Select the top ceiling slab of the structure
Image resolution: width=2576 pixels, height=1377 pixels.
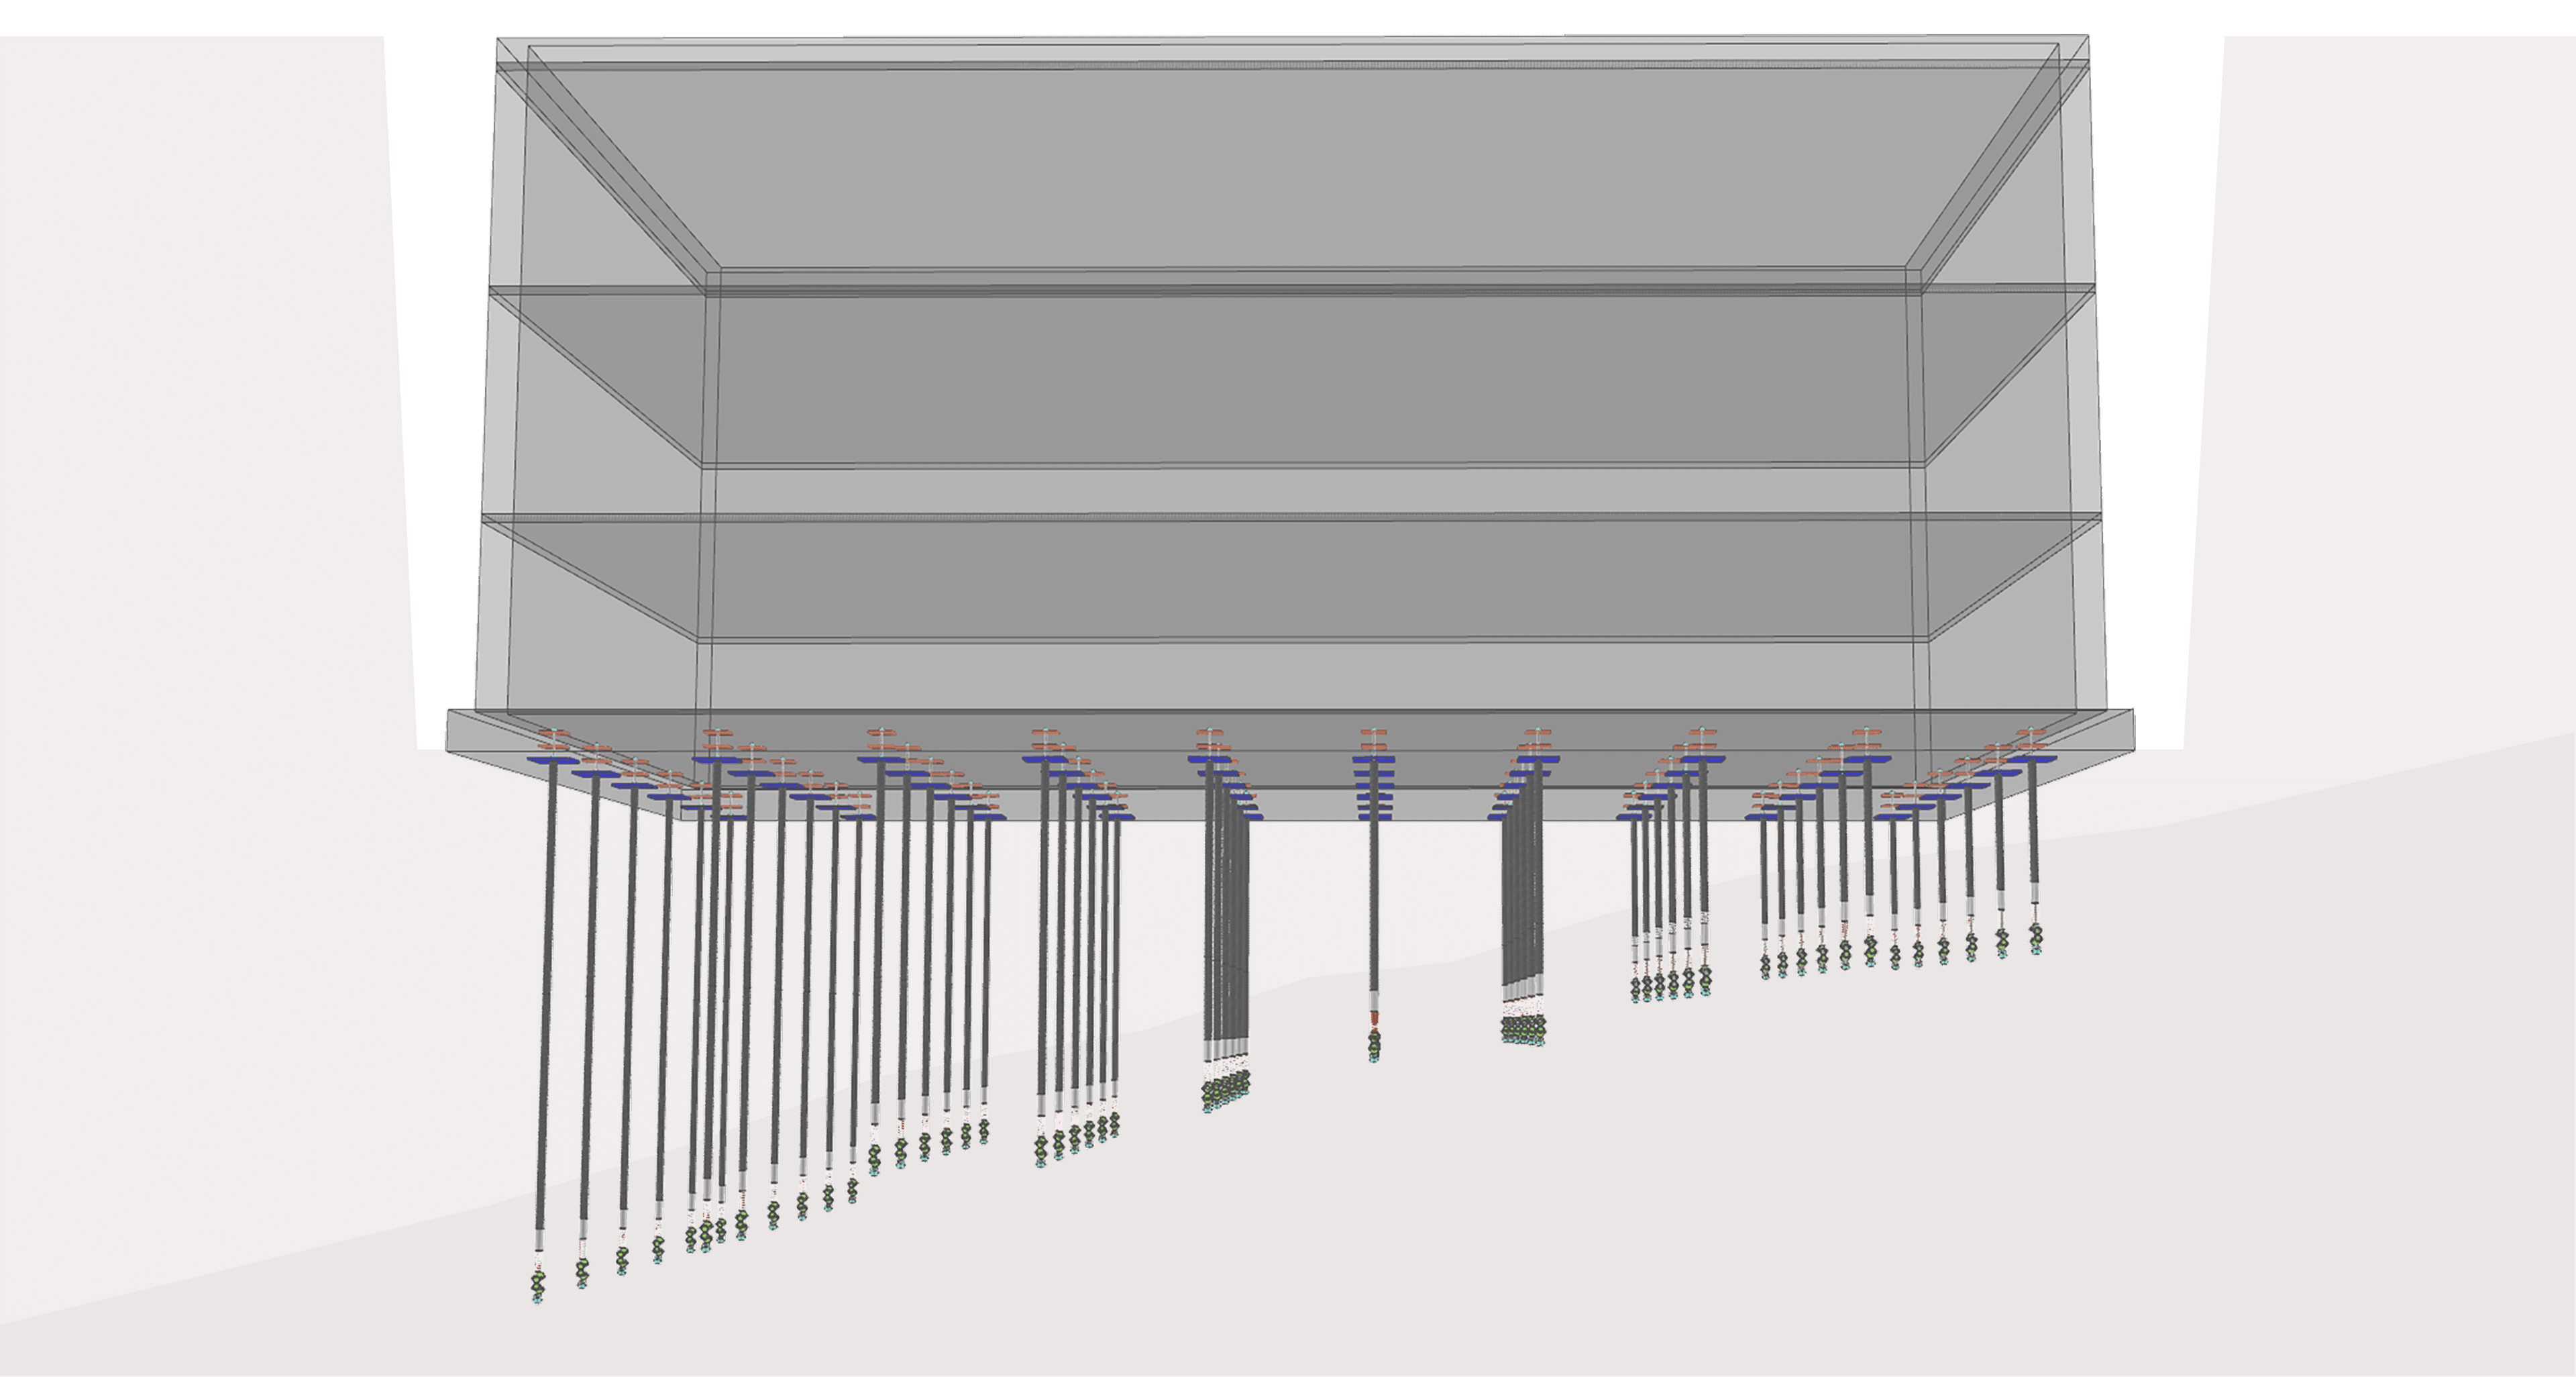coord(1300,160)
